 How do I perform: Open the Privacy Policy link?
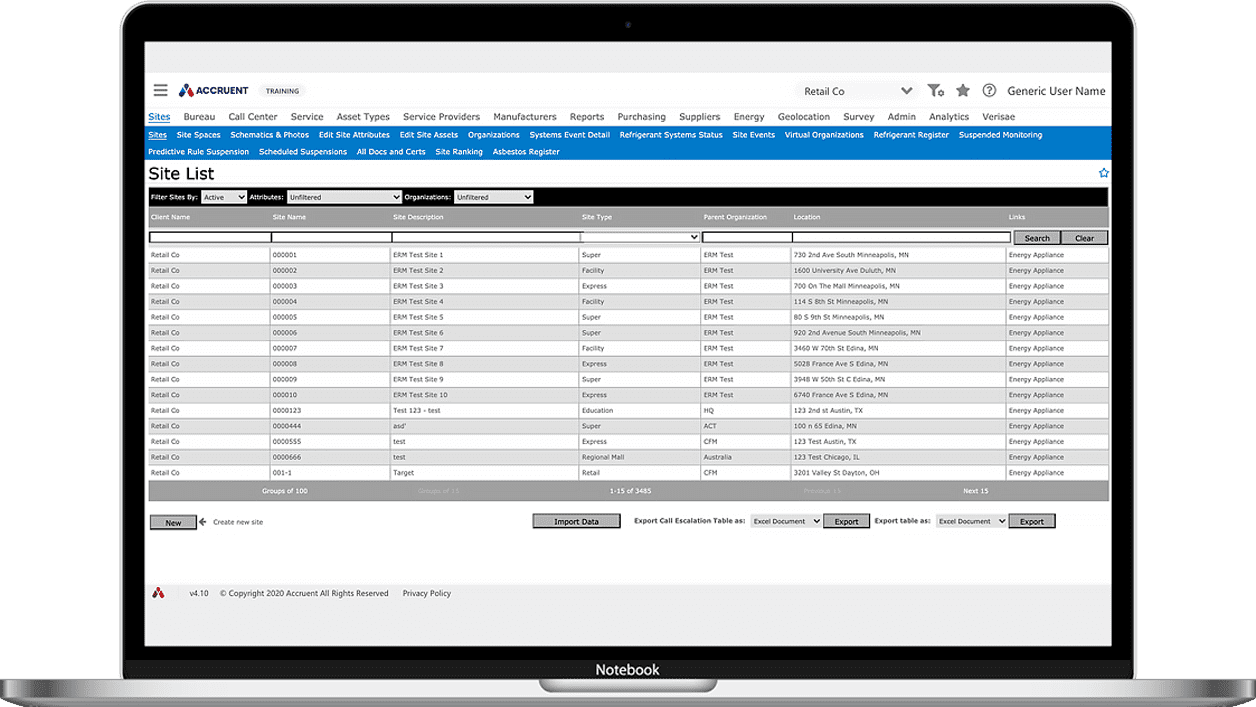(x=427, y=593)
